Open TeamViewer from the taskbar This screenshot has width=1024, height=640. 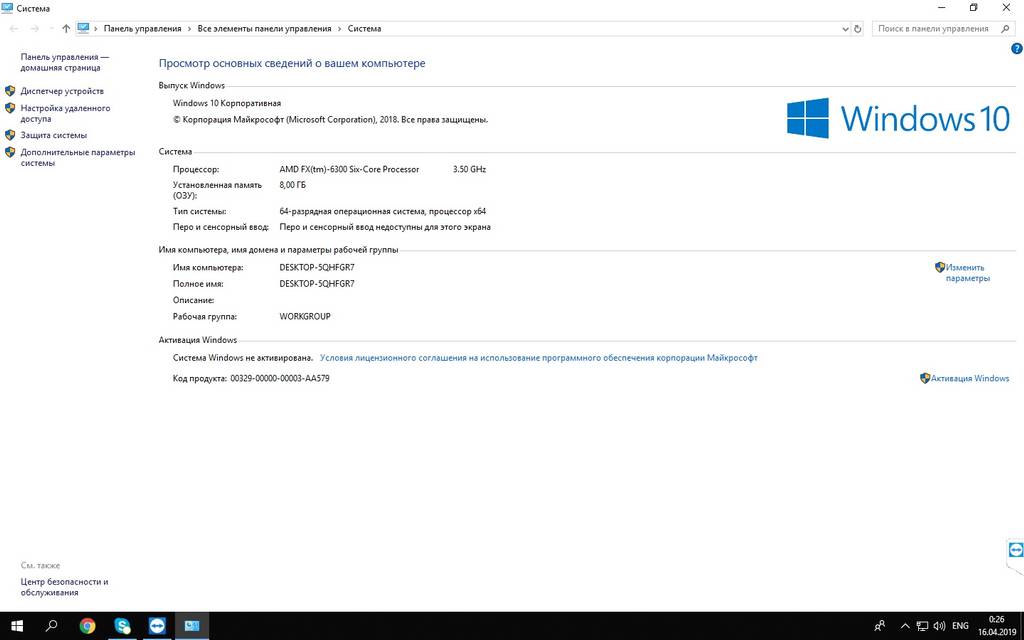click(x=157, y=626)
